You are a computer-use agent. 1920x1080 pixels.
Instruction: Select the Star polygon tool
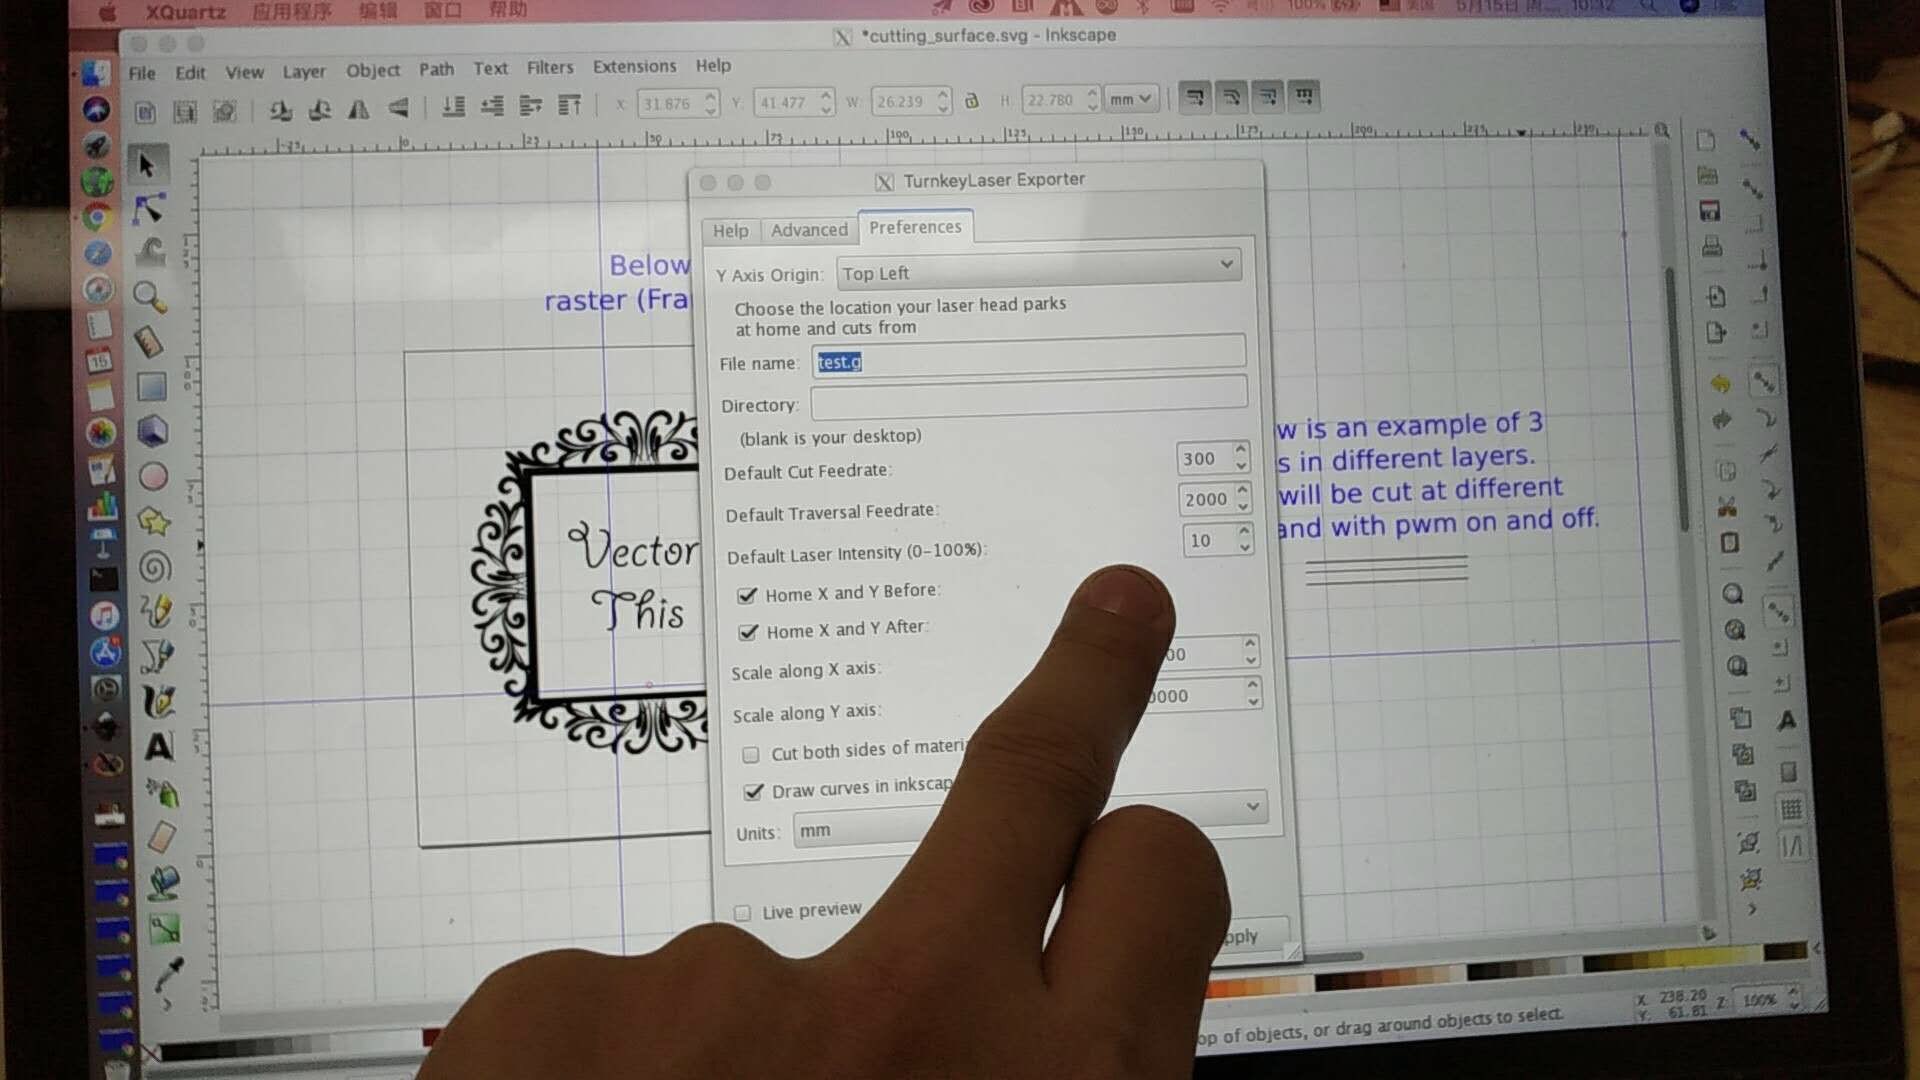pyautogui.click(x=154, y=521)
